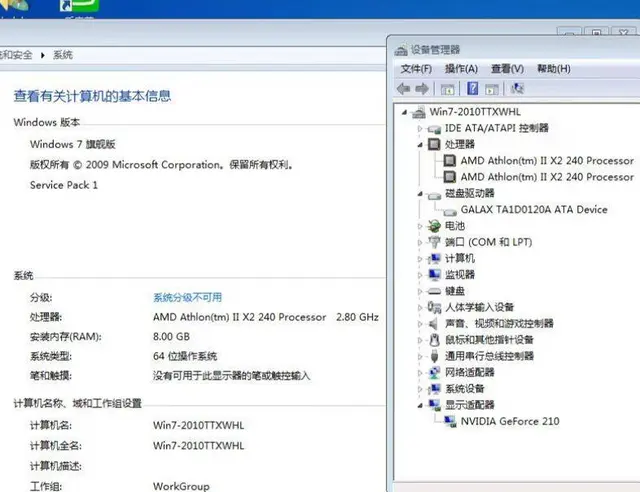Select the second AMD Athlon II X2 240 processor entry
The height and width of the screenshot is (492, 640).
[547, 177]
